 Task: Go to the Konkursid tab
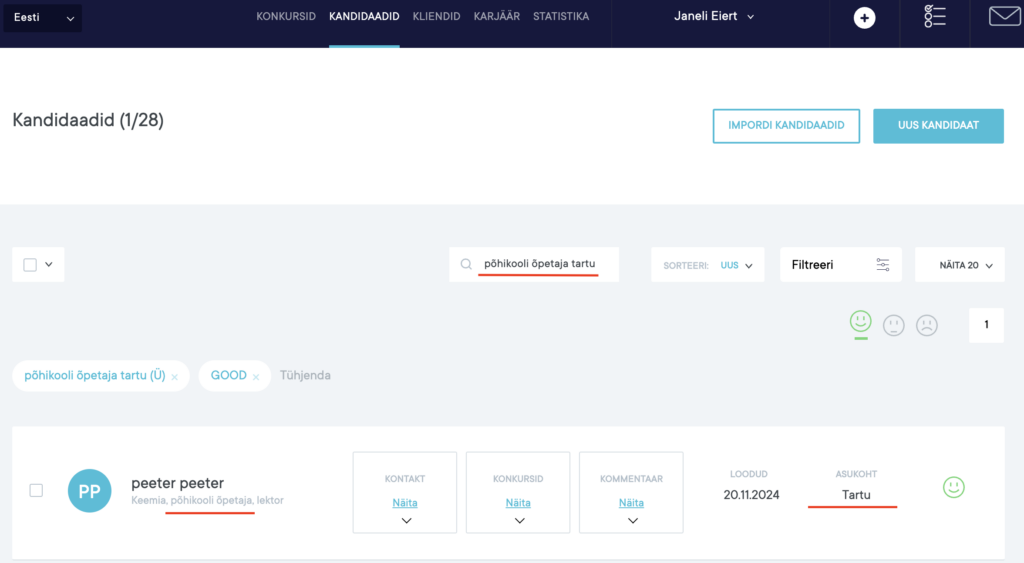[286, 17]
